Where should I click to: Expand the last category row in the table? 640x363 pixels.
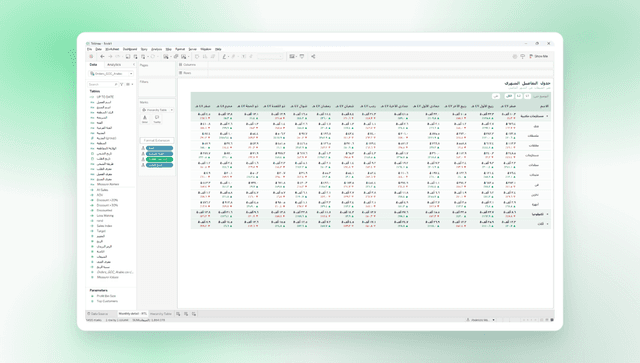[x=547, y=224]
